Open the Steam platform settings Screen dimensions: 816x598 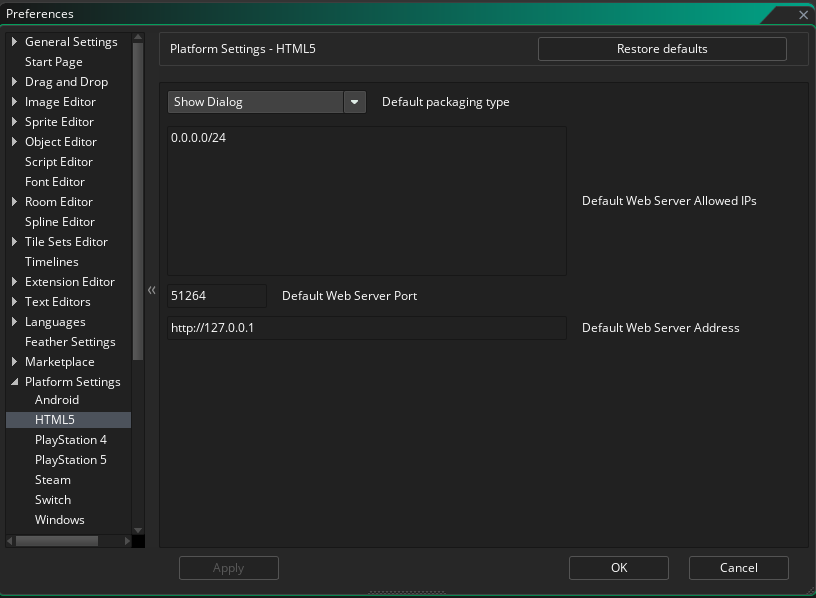point(53,480)
